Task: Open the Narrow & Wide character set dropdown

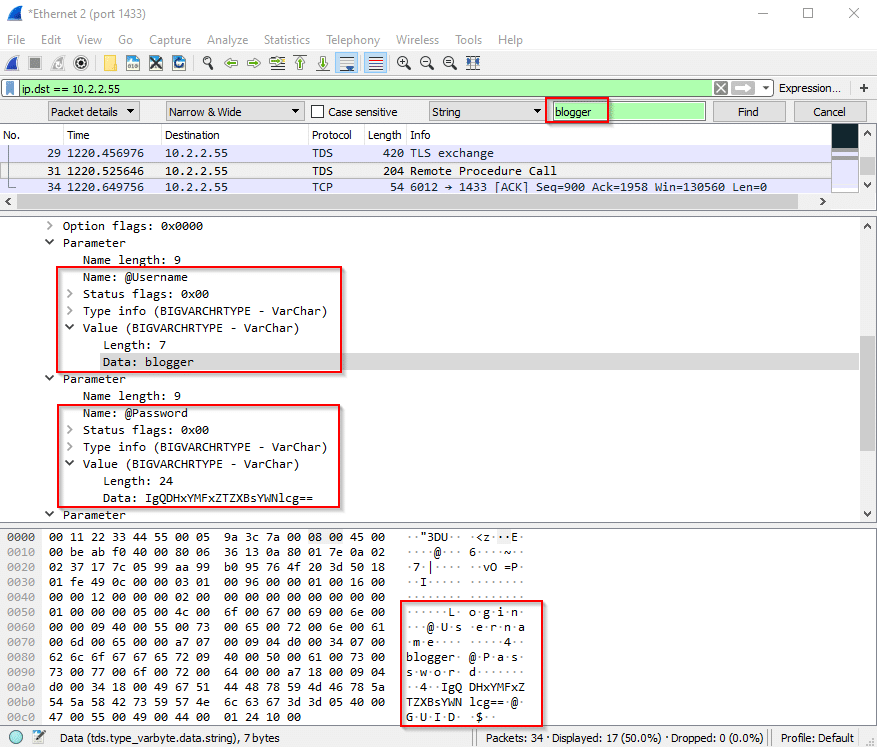Action: click(235, 111)
